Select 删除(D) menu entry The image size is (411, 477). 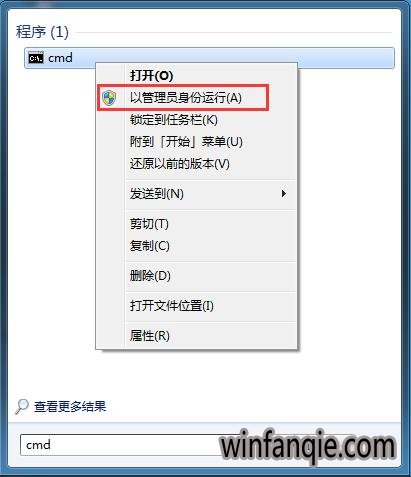pos(150,276)
